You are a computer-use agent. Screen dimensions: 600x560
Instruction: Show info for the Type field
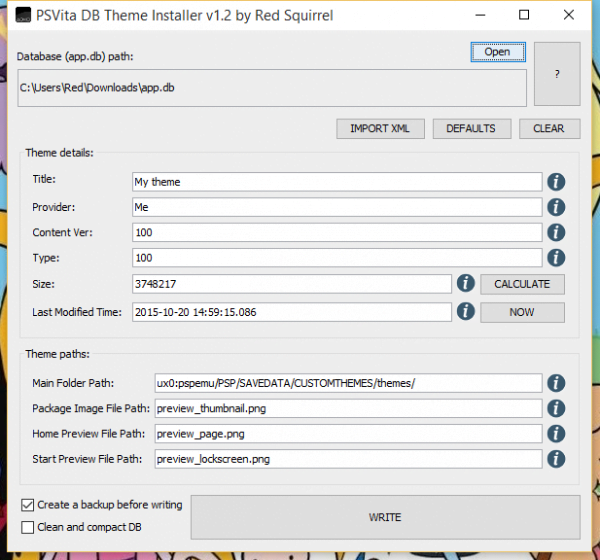pyautogui.click(x=556, y=258)
